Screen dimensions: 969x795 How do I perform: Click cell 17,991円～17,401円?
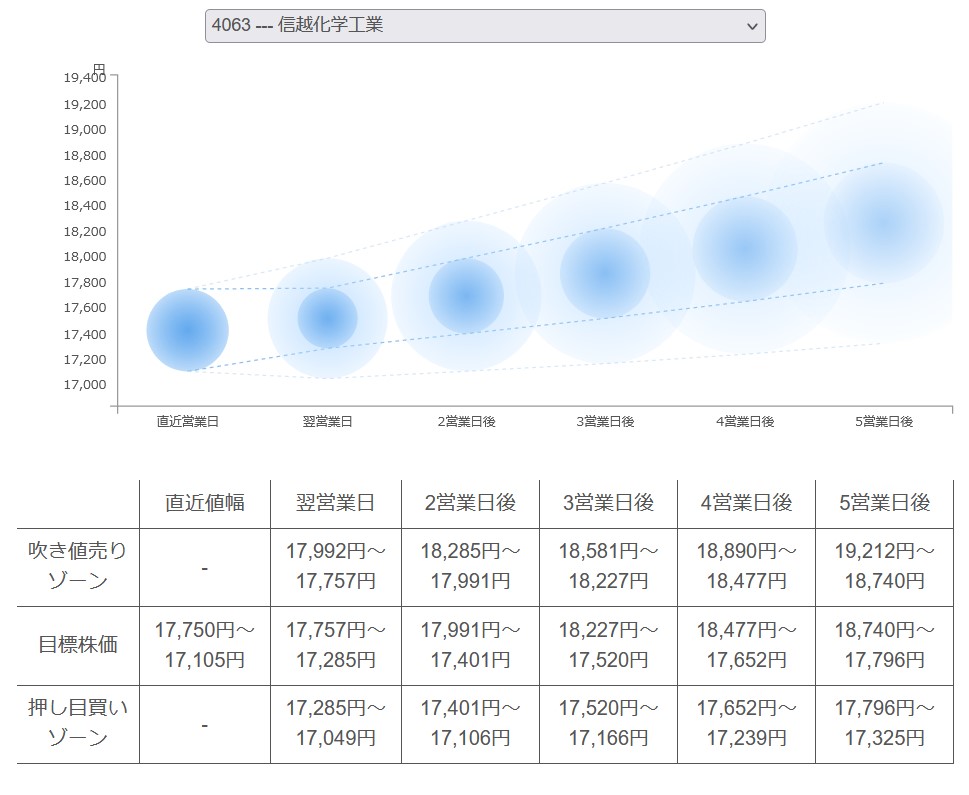coord(470,645)
